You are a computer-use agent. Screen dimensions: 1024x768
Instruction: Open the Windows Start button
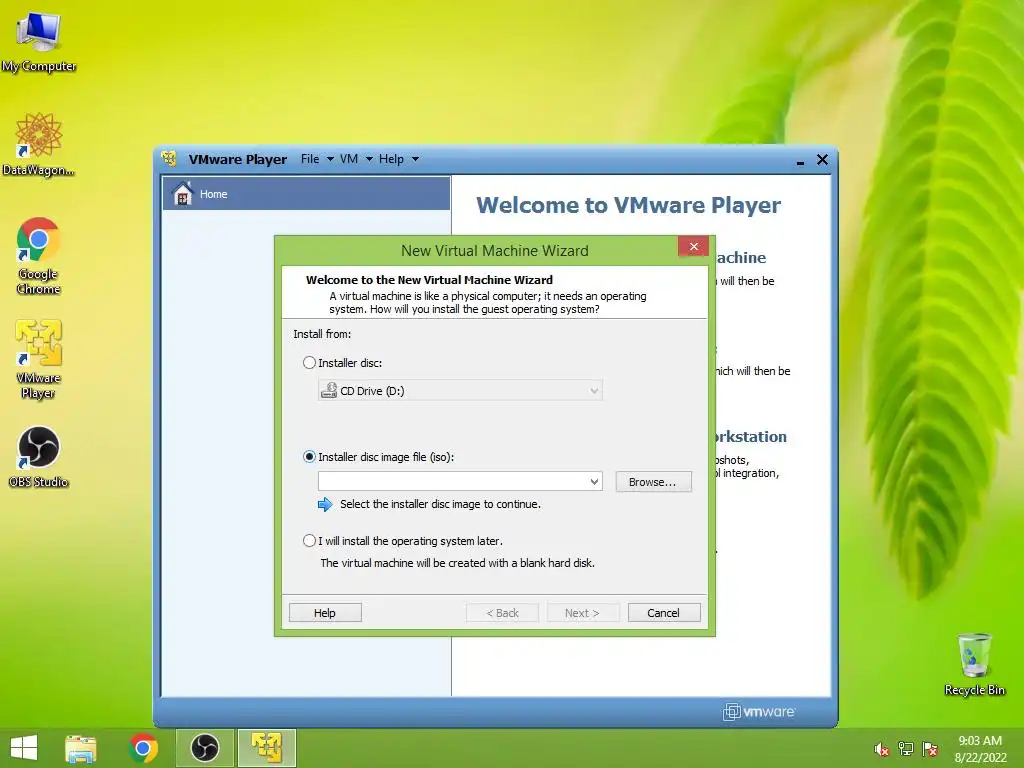[24, 748]
